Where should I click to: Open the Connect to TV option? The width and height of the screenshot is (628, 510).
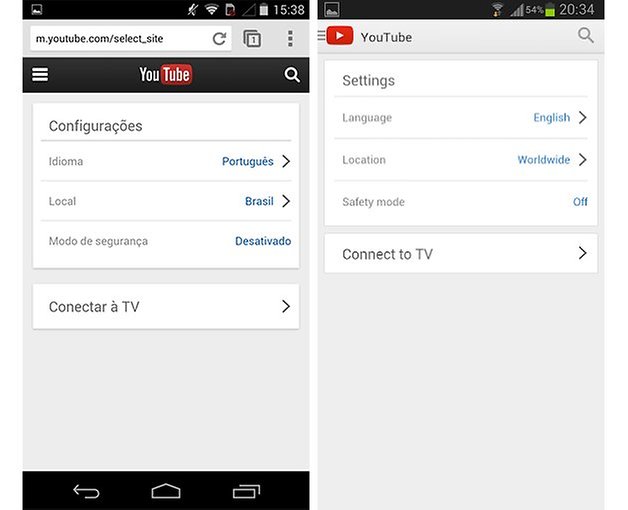pos(461,254)
